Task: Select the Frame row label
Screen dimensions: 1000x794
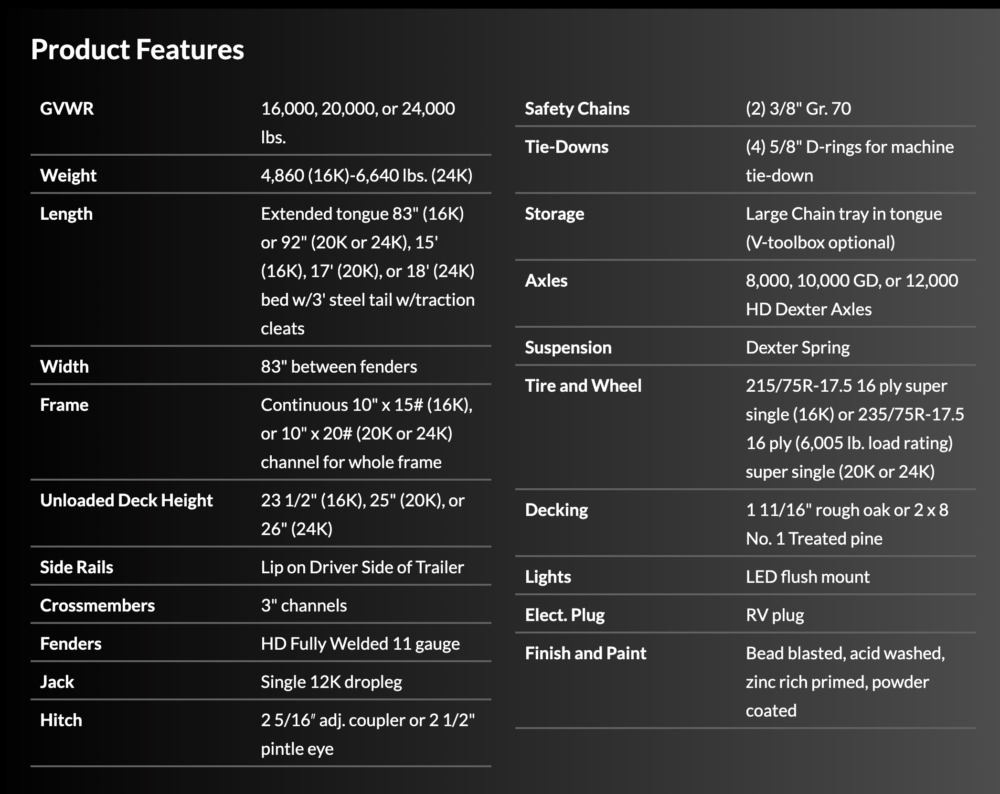Action: tap(64, 404)
